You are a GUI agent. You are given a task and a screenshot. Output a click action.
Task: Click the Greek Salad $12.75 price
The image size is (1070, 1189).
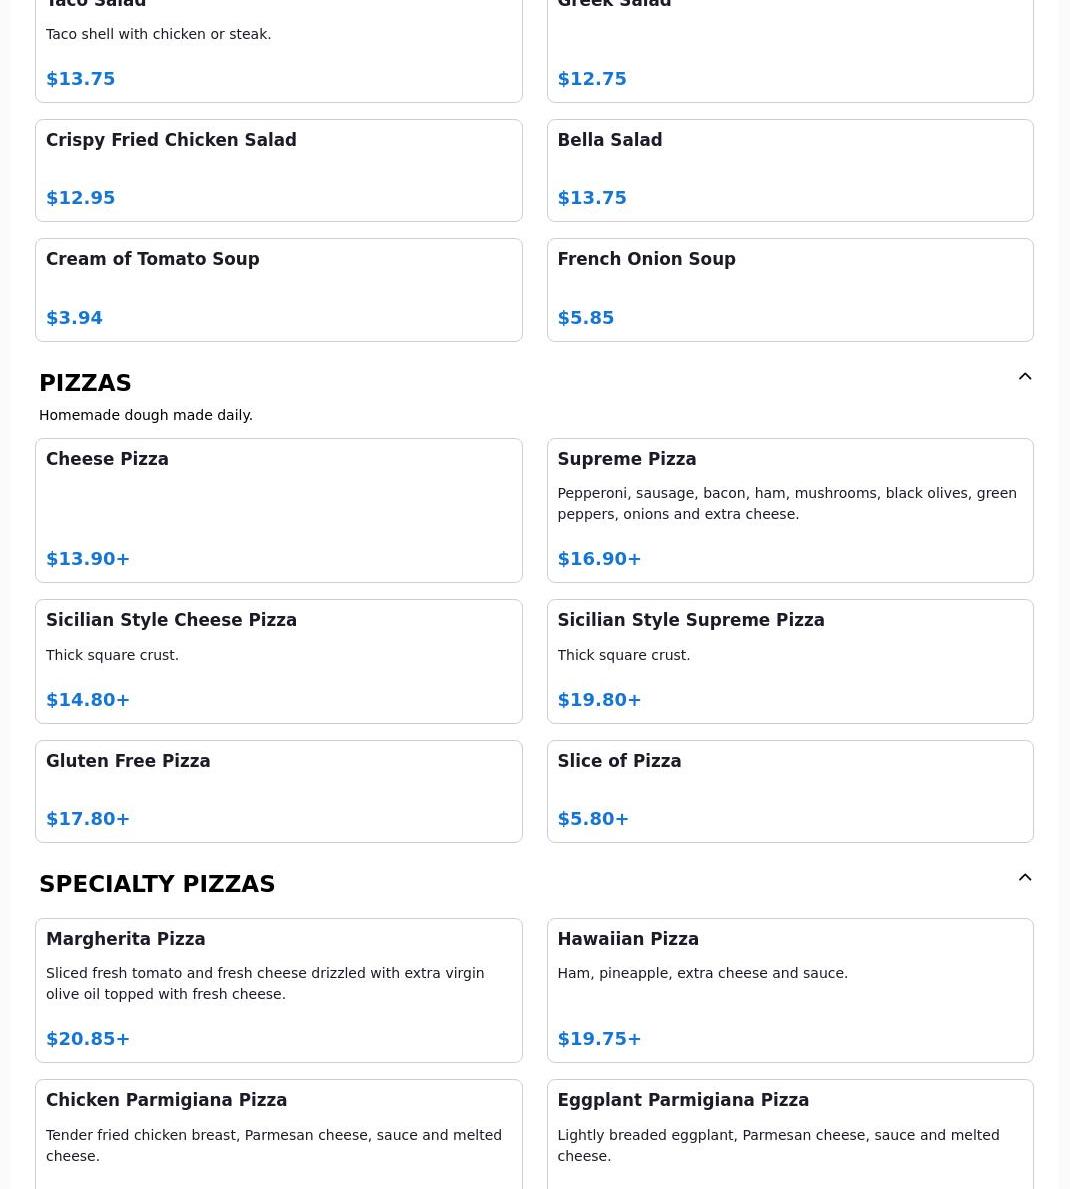(592, 79)
